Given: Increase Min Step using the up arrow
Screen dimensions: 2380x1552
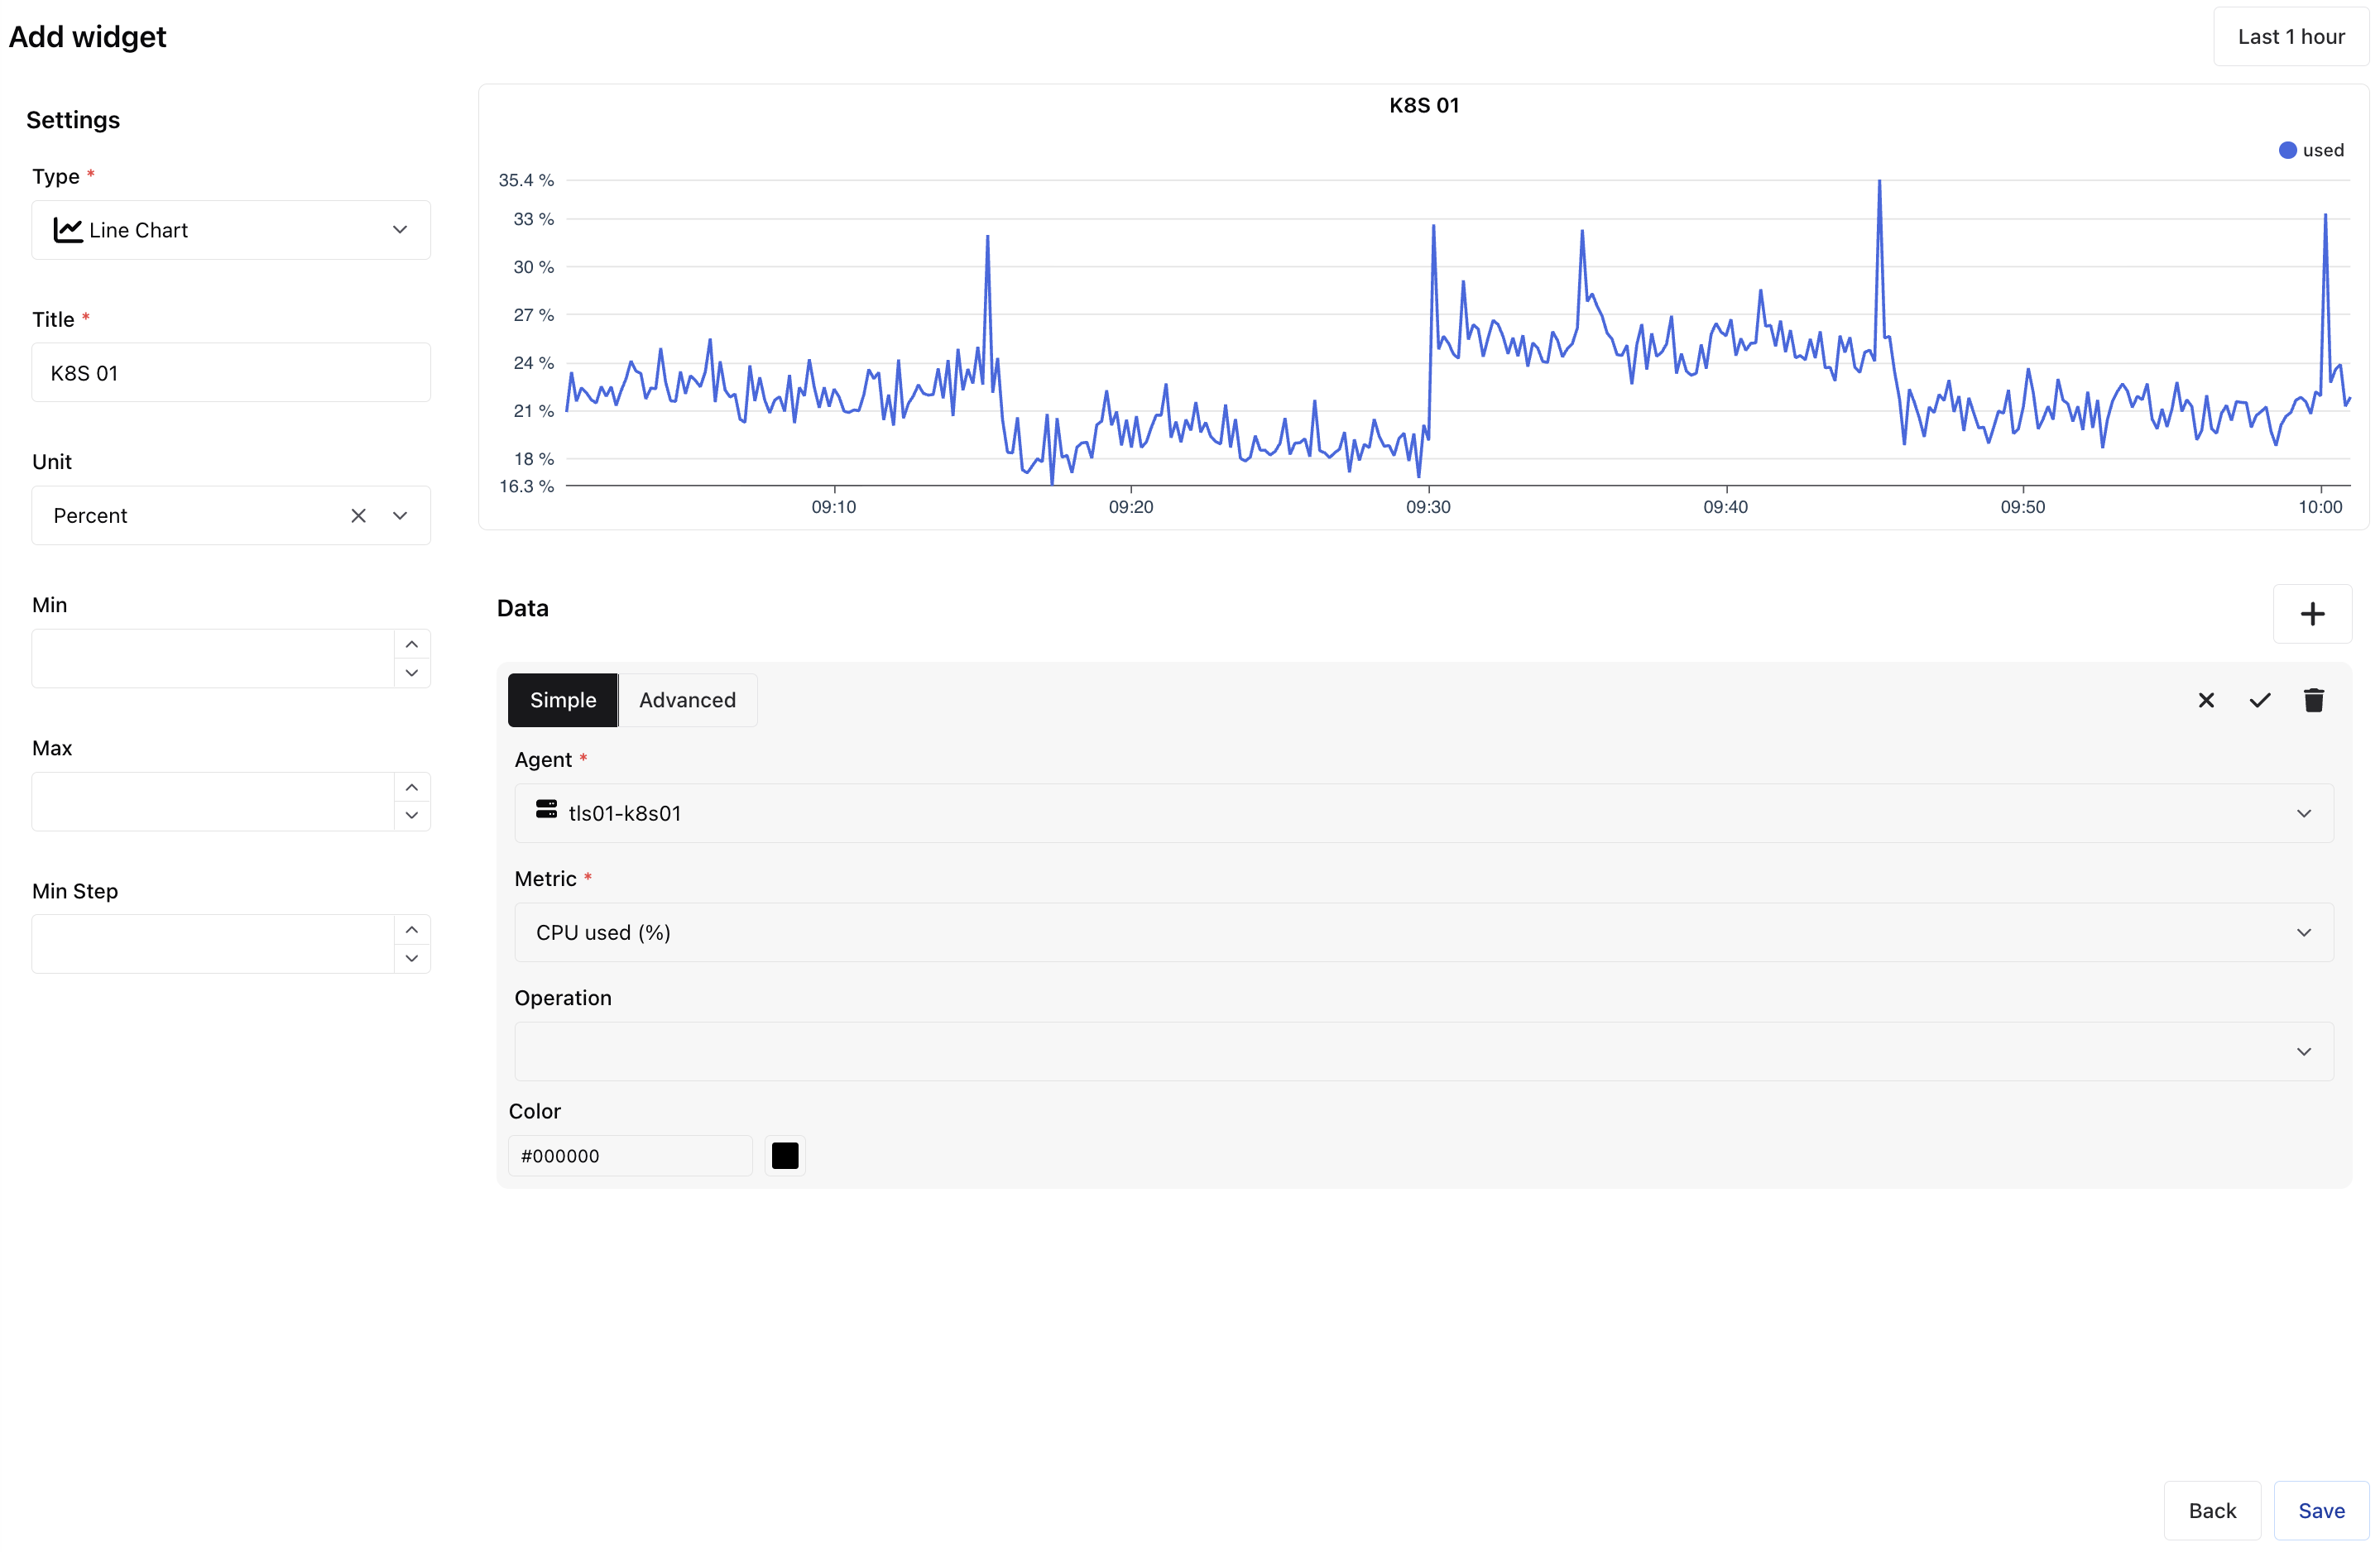Looking at the screenshot, I should click(x=412, y=929).
